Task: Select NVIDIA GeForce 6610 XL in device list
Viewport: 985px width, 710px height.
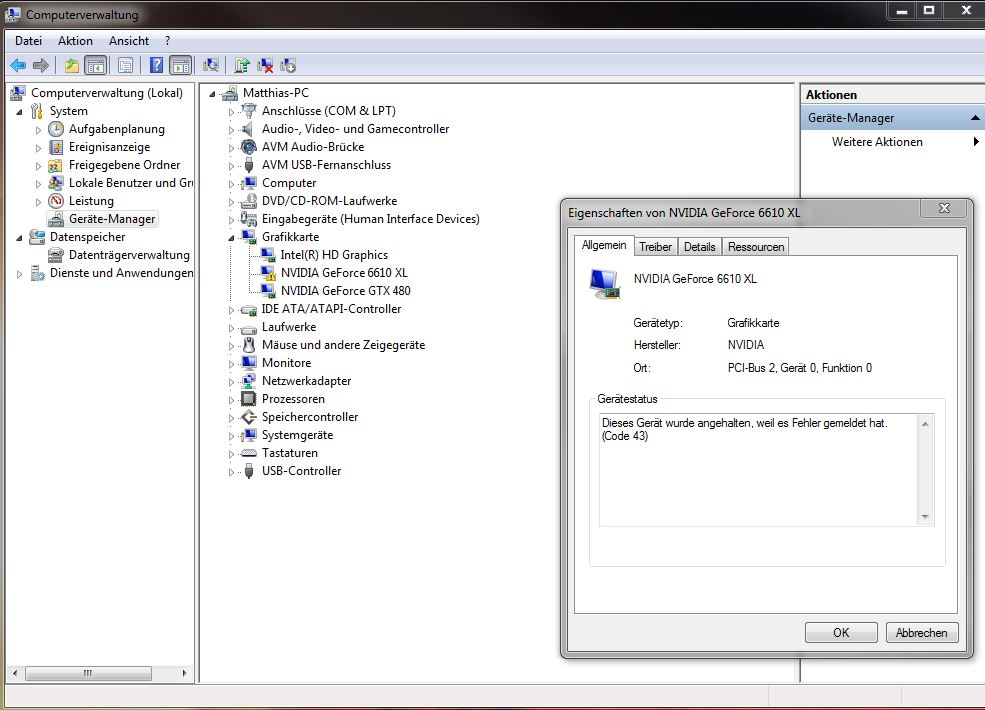Action: point(344,273)
